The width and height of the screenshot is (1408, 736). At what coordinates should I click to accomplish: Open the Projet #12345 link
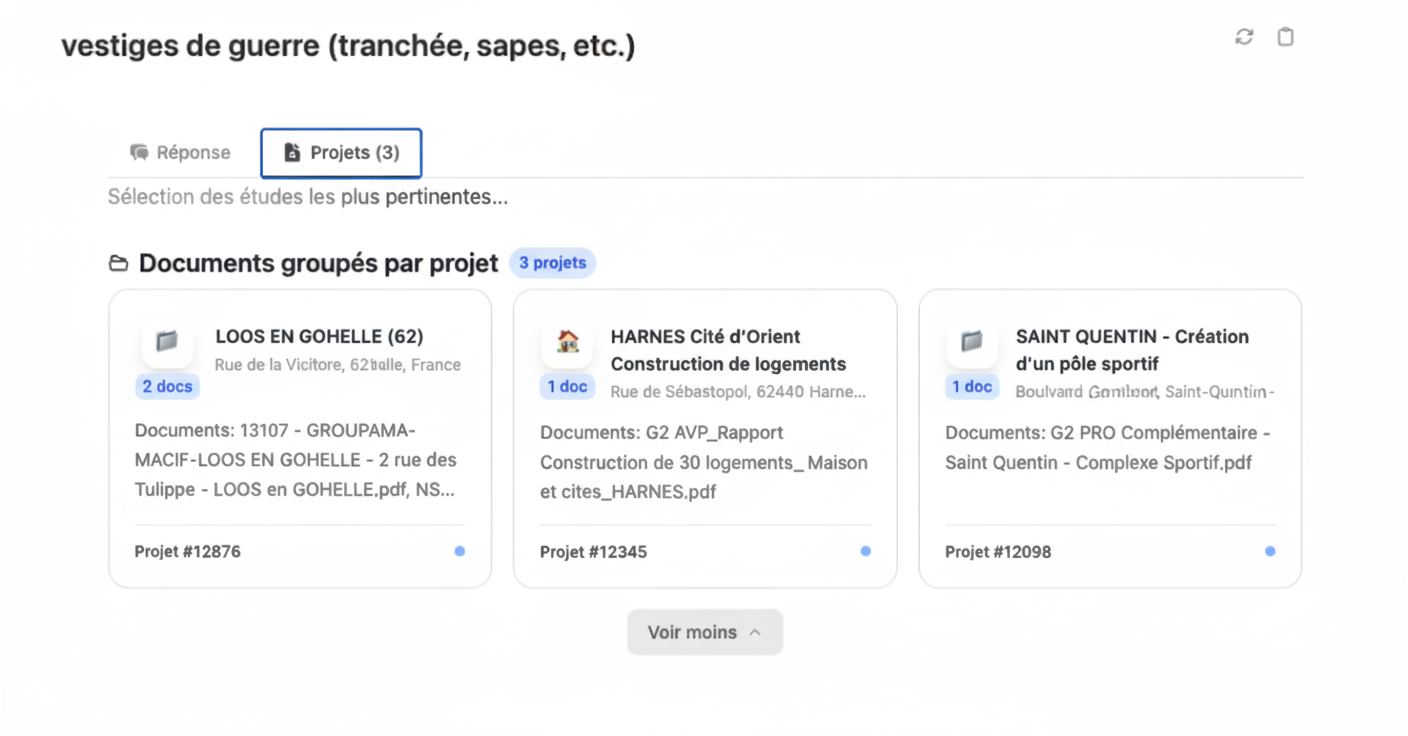point(593,551)
